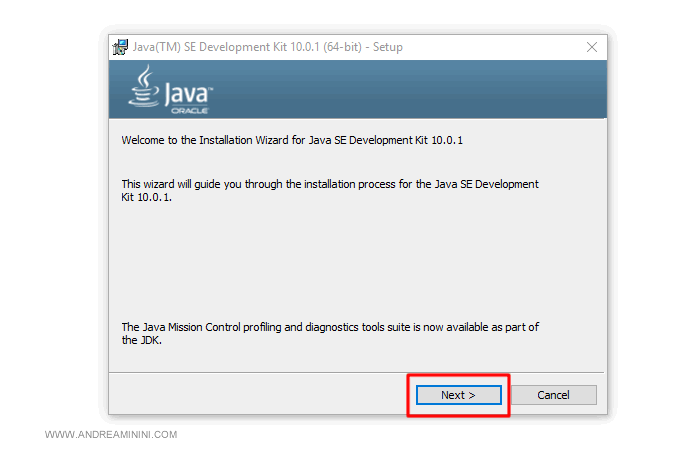Click the Java installer icon in title bar
Image resolution: width=700 pixels, height=450 pixels.
click(121, 47)
